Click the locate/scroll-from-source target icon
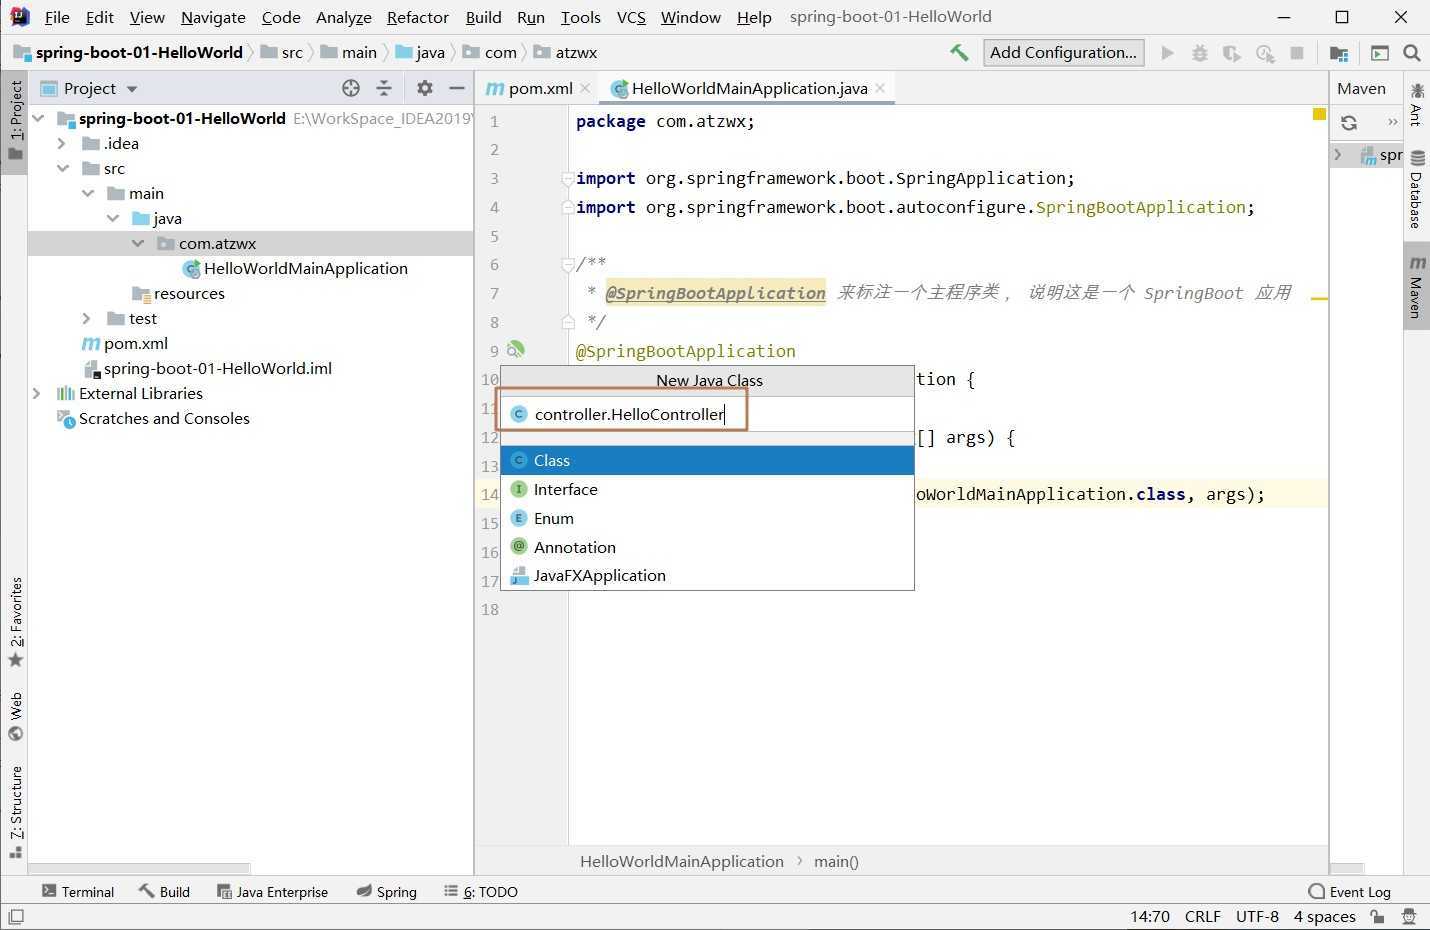The width and height of the screenshot is (1430, 930). coord(351,88)
